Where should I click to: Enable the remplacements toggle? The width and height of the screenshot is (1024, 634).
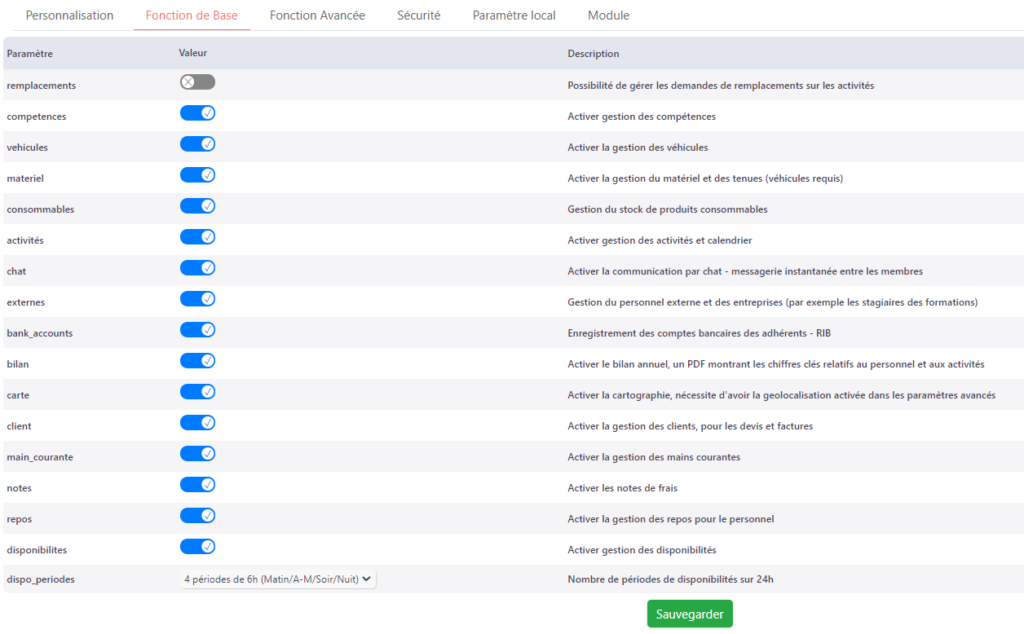tap(197, 82)
